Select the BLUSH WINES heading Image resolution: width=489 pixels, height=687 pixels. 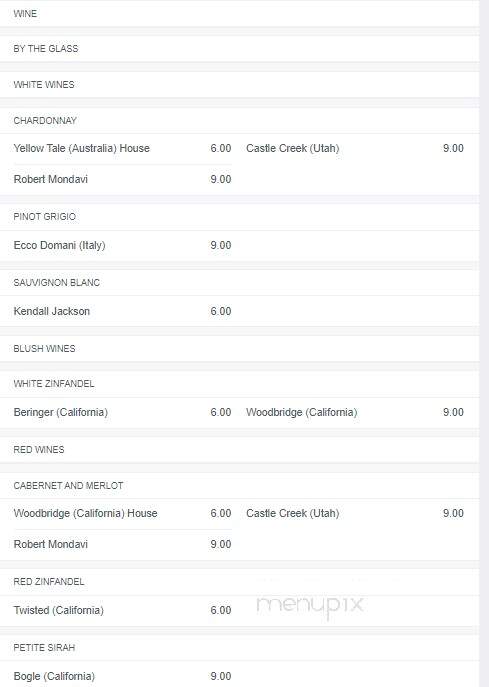[x=44, y=349]
